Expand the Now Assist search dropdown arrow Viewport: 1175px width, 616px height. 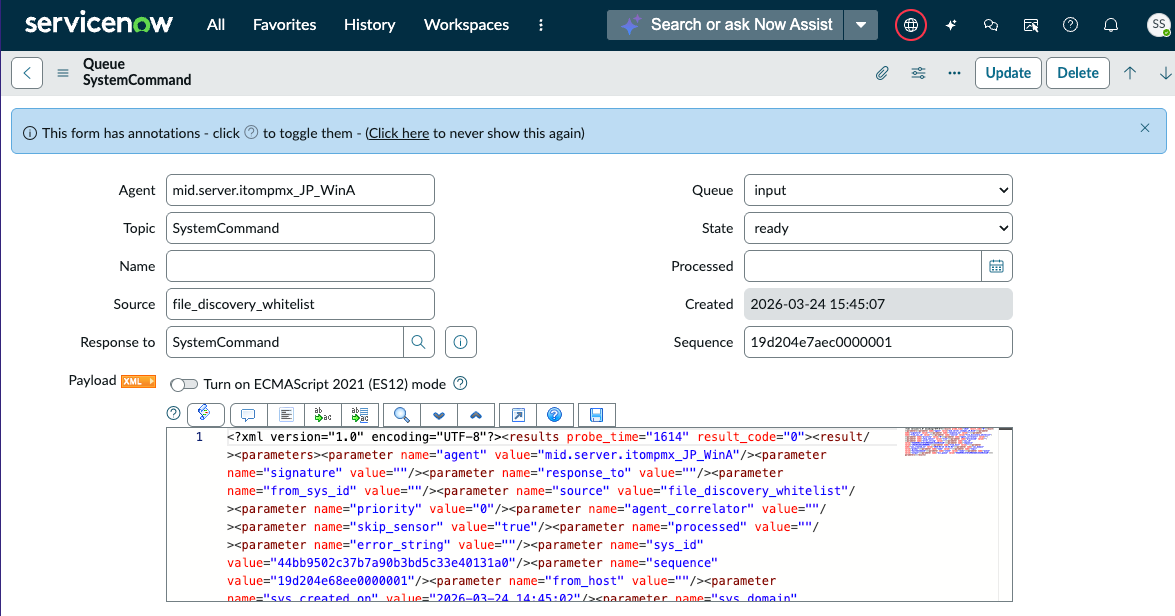tap(861, 25)
